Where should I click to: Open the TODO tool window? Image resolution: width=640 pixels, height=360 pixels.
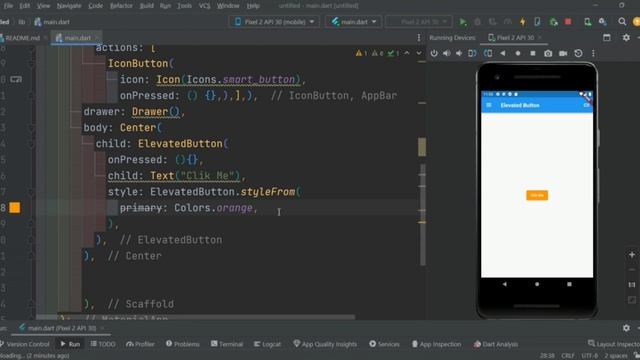pyautogui.click(x=103, y=344)
